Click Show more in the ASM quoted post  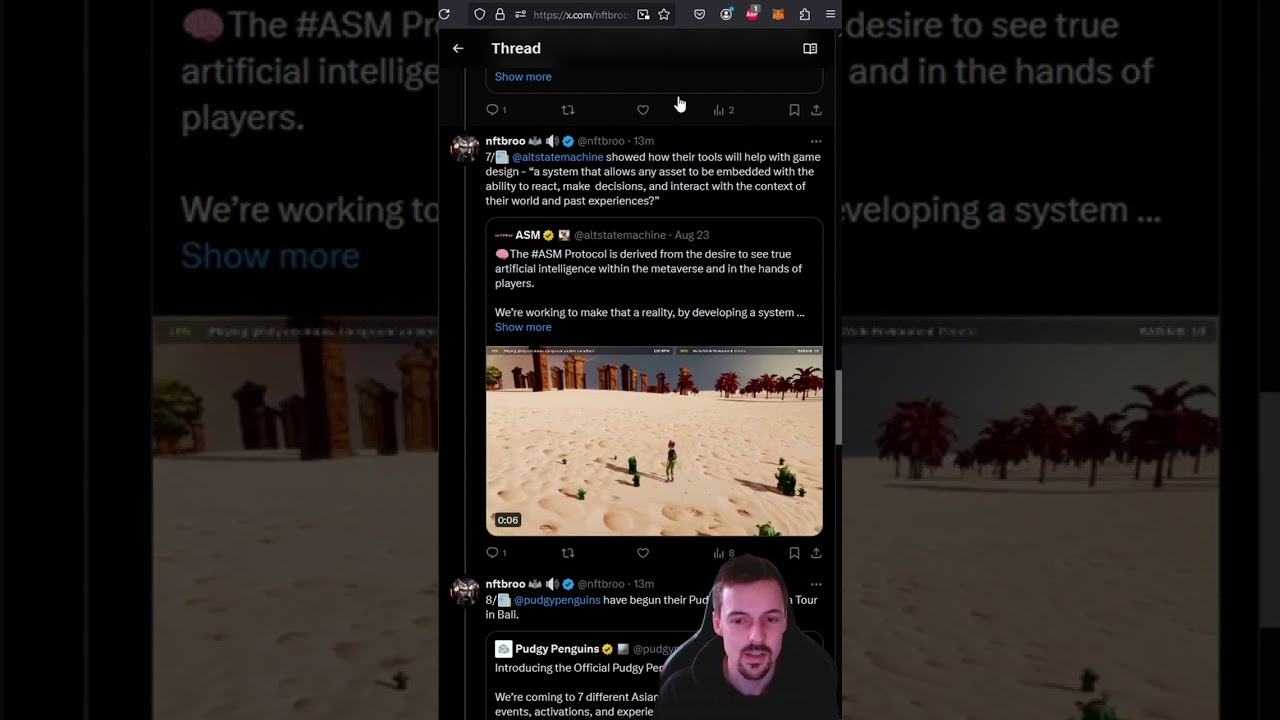523,327
